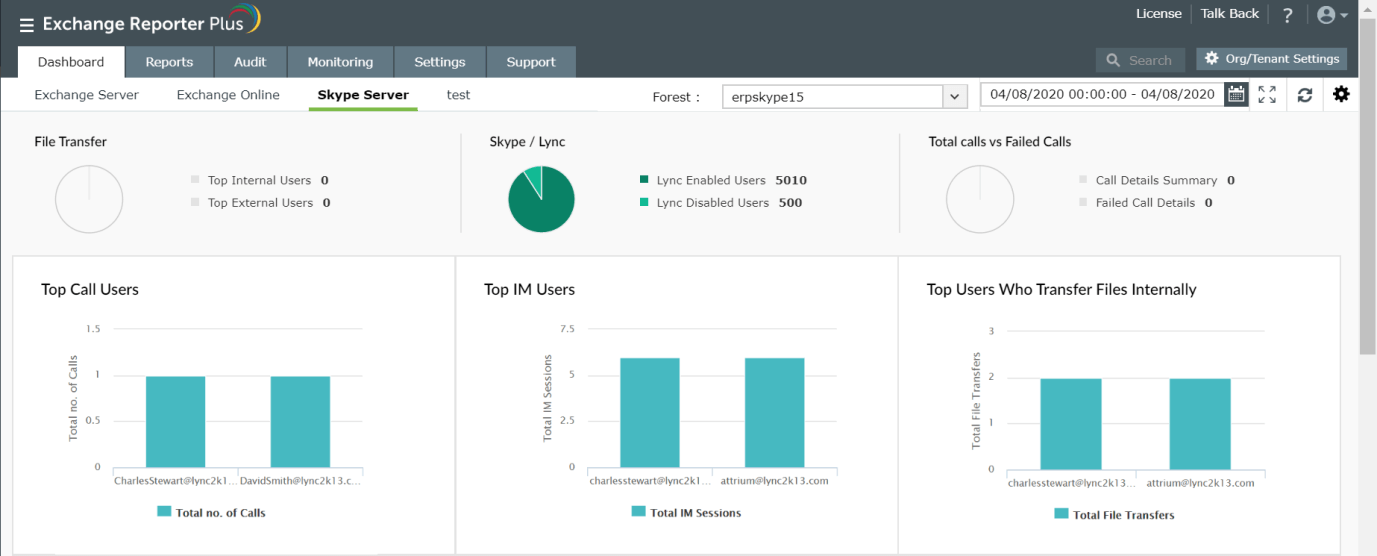Click CharlesStewart bar in Top Call Users
Viewport: 1377px width, 556px height.
tap(175, 422)
